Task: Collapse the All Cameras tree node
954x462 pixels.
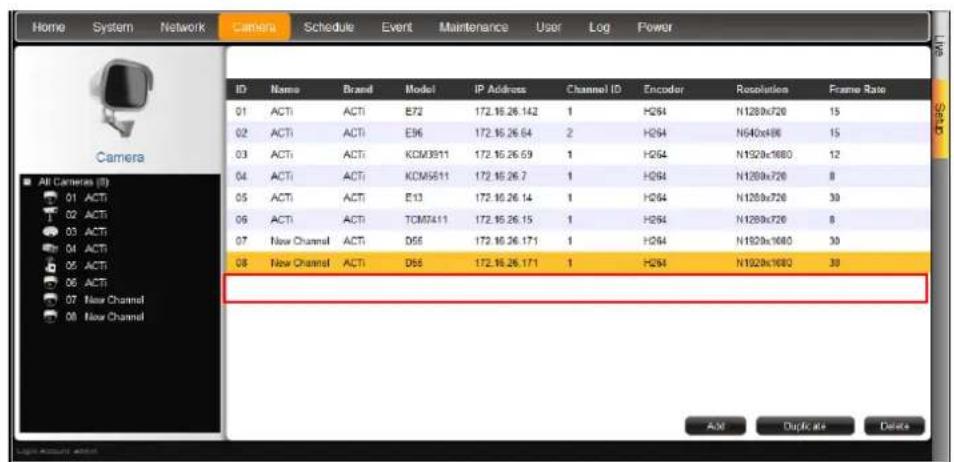Action: click(x=27, y=183)
